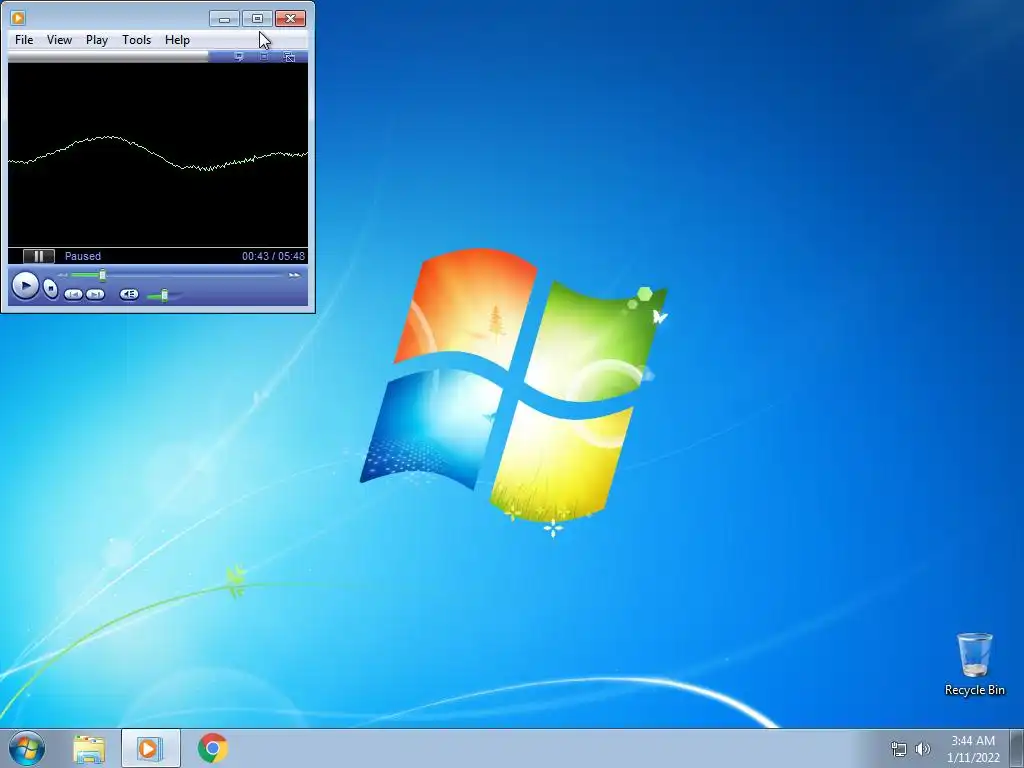Open the Recycle Bin on desktop
1024x768 pixels.
(x=974, y=664)
